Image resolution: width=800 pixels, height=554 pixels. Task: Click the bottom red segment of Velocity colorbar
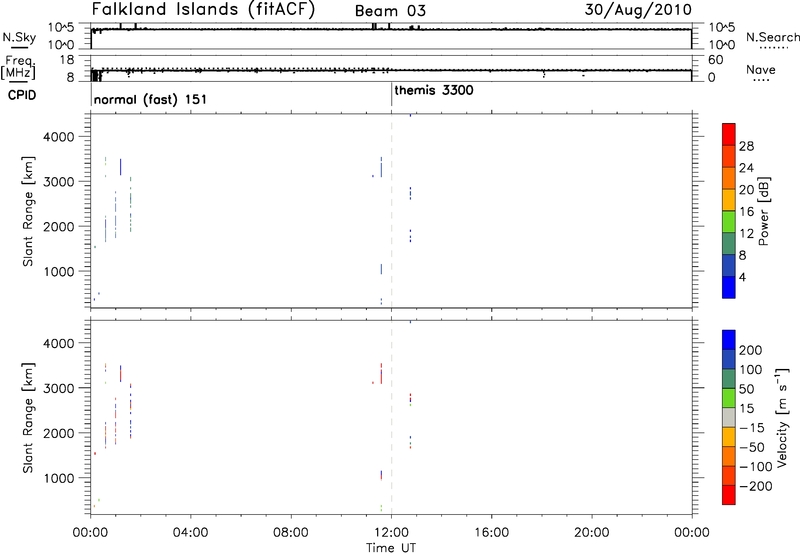(x=729, y=495)
